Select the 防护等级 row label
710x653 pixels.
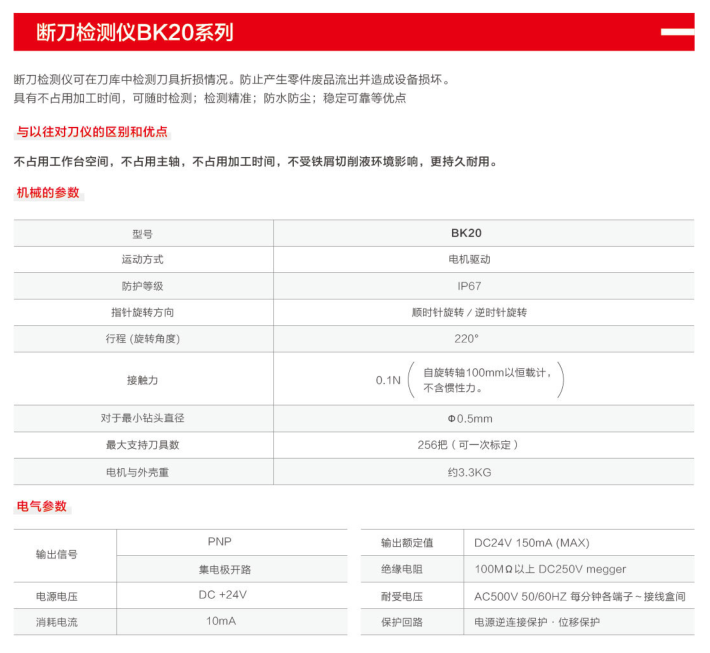pyautogui.click(x=143, y=286)
